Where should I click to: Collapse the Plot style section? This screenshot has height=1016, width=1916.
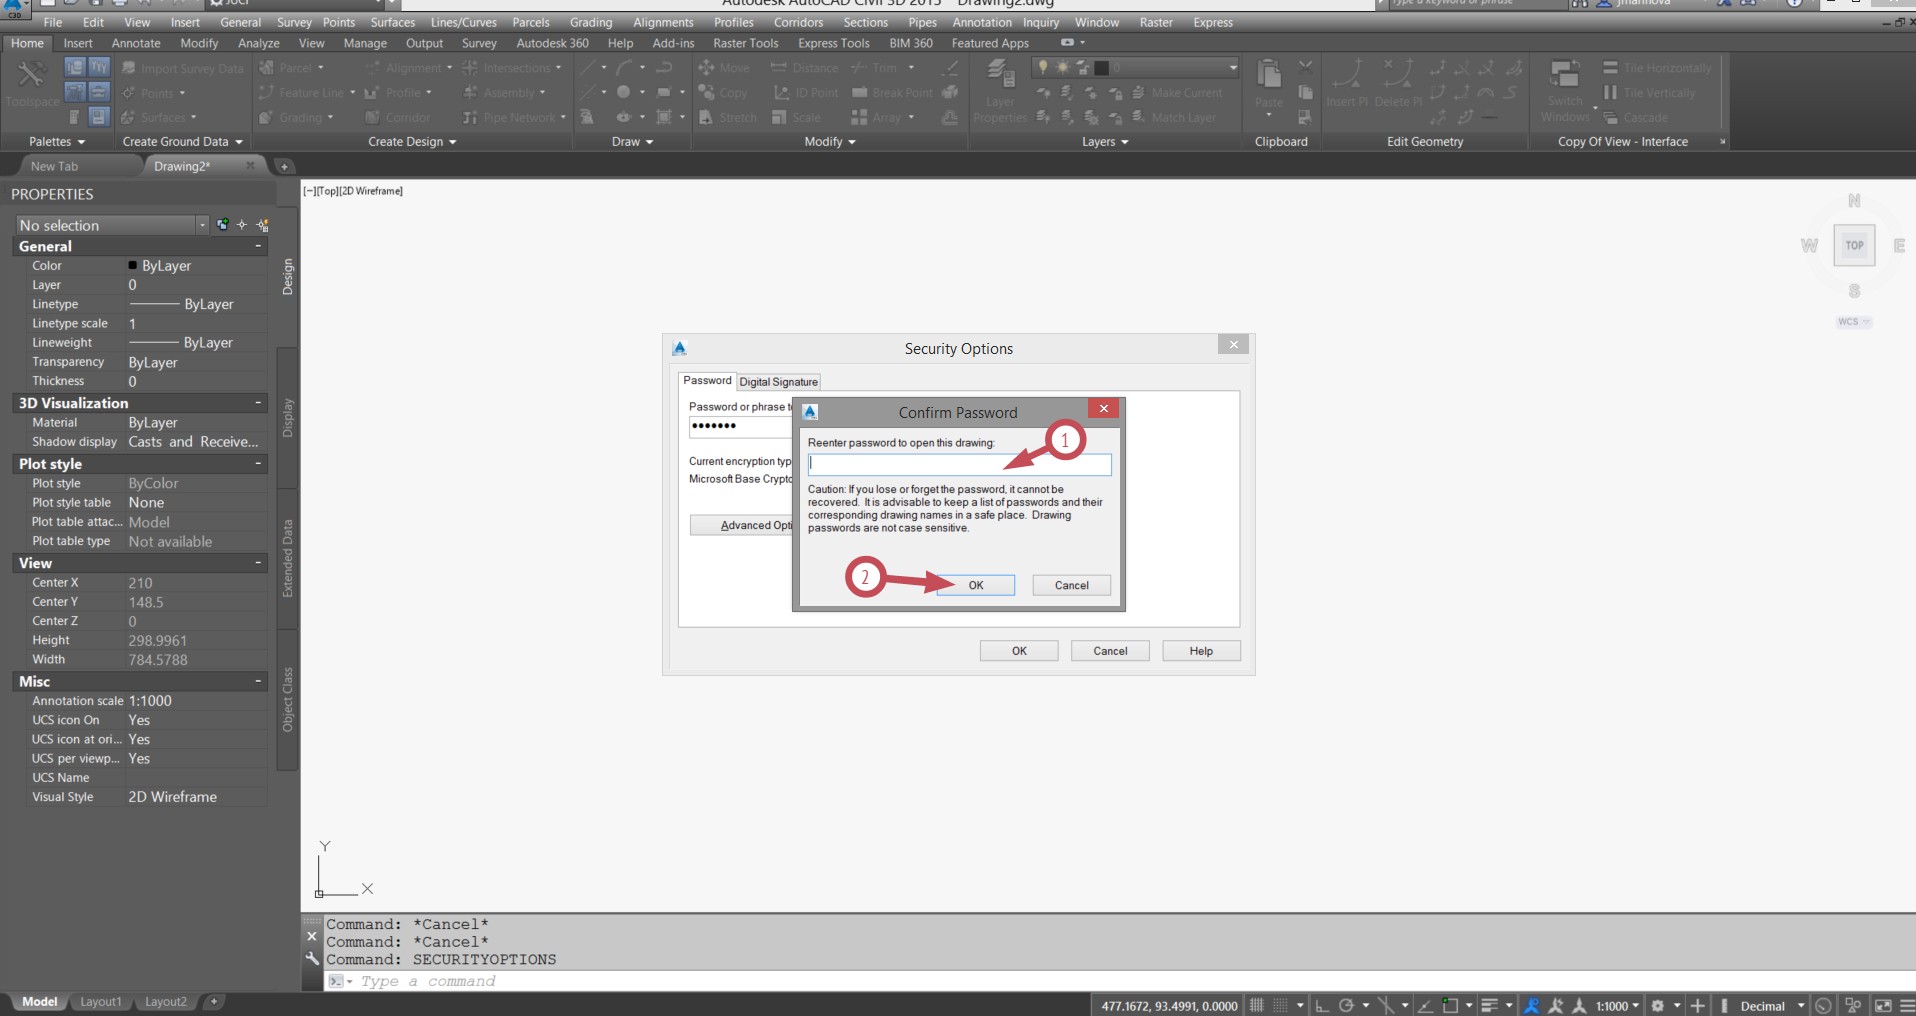point(258,464)
